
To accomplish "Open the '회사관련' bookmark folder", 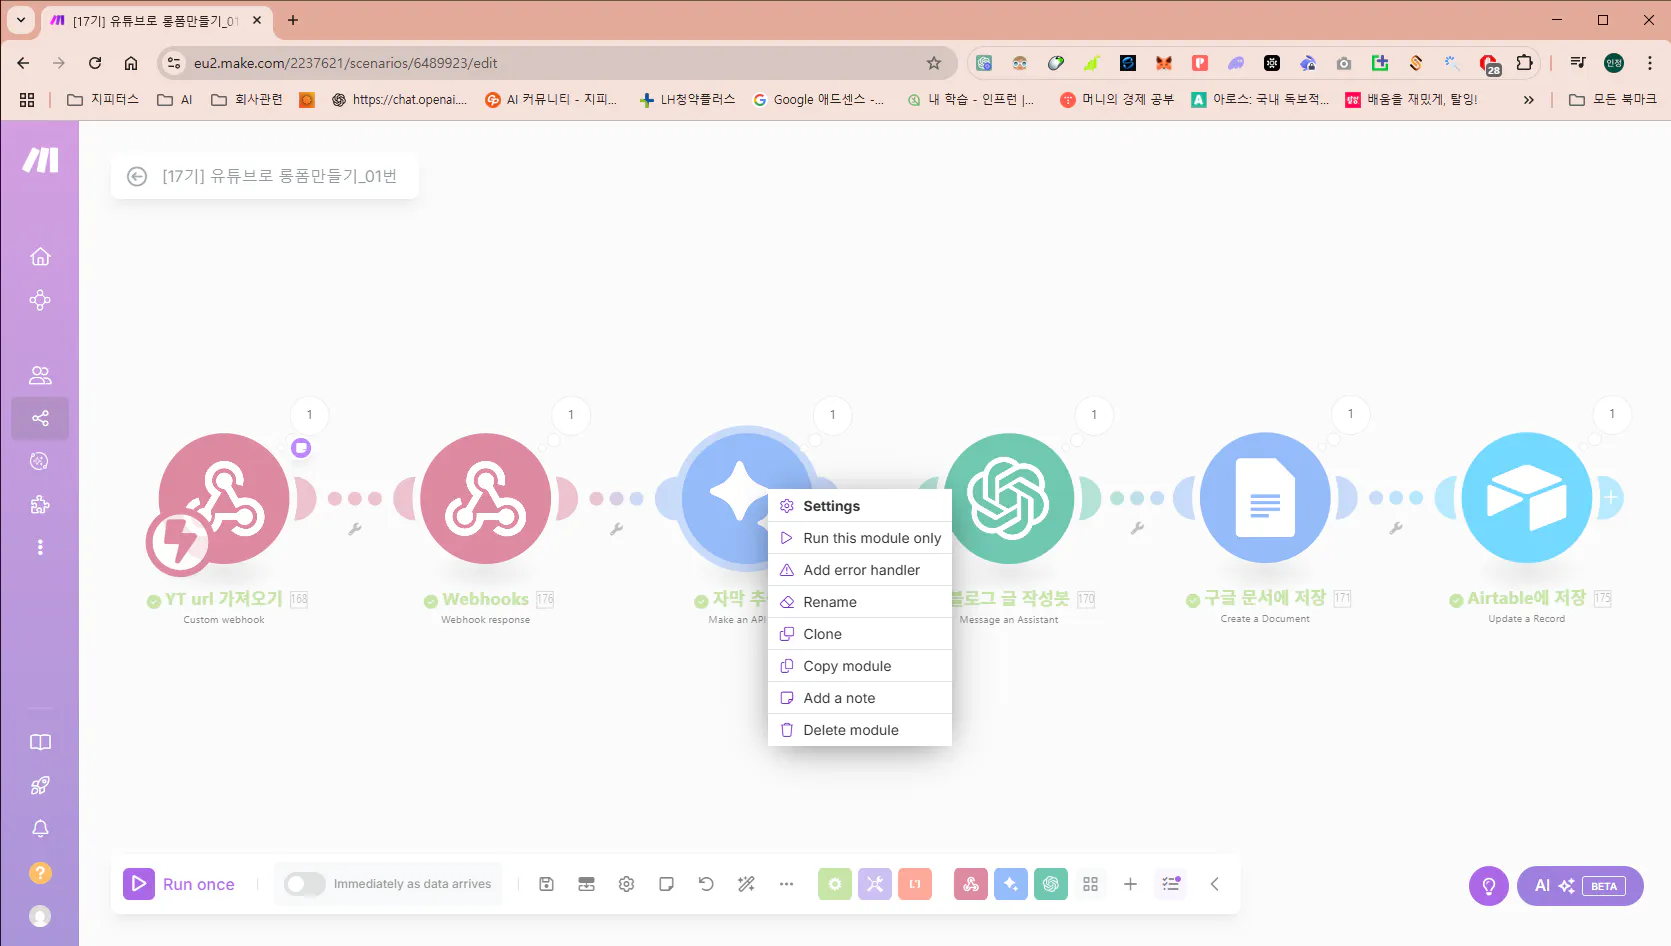I will click(247, 100).
